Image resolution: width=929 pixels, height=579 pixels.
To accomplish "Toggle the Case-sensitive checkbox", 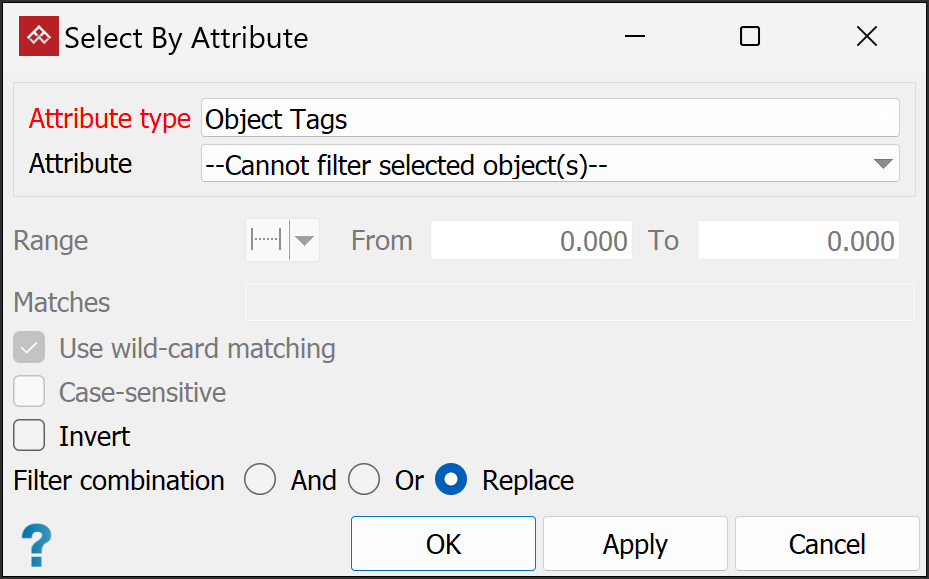I will pyautogui.click(x=29, y=392).
